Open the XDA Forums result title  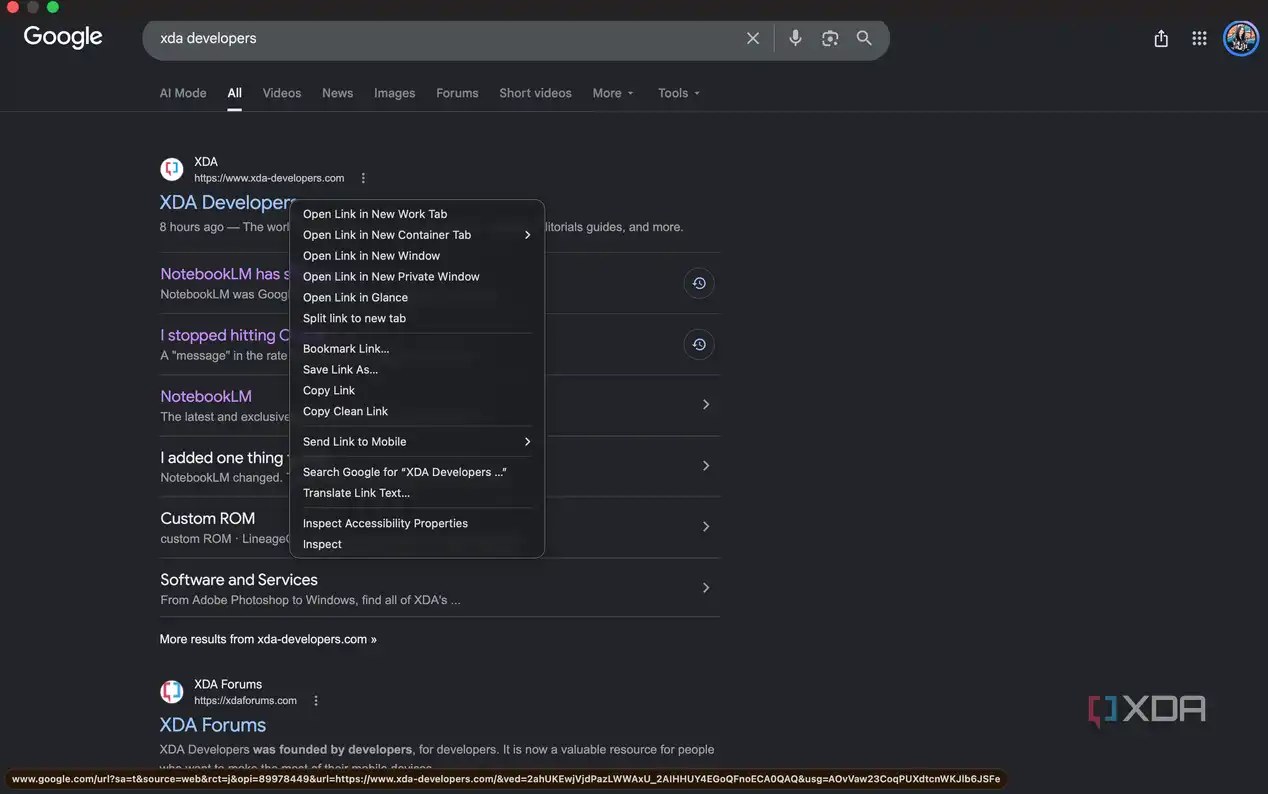[213, 725]
